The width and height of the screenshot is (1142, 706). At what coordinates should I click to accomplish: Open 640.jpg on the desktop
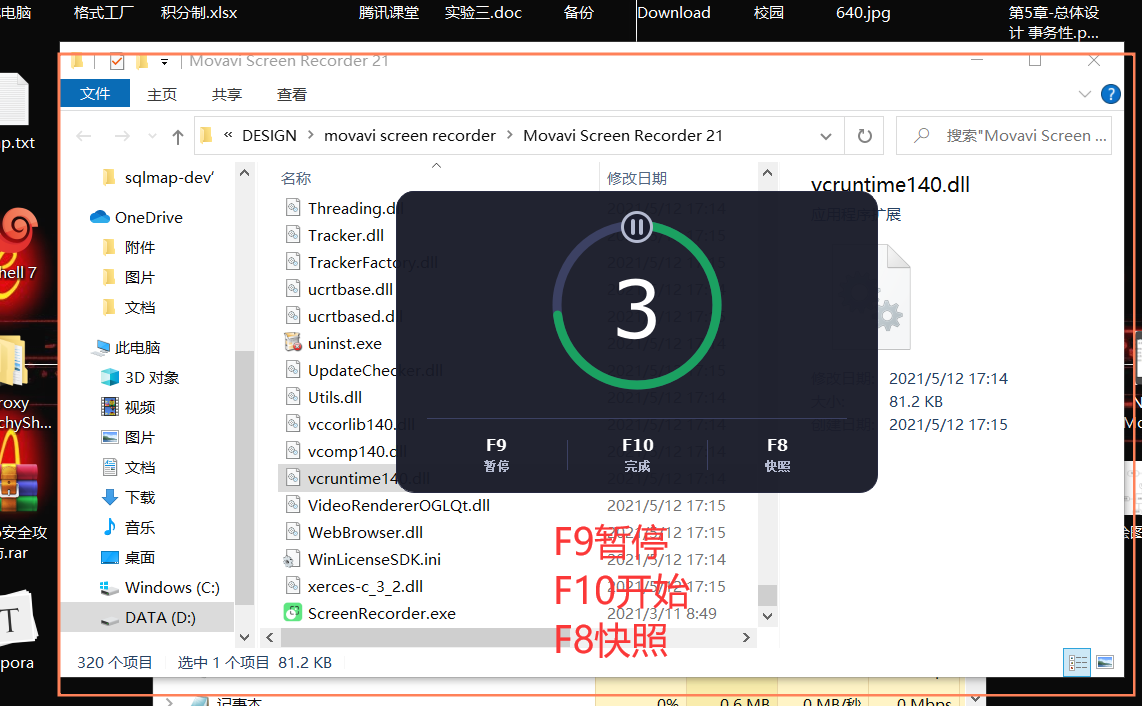pyautogui.click(x=863, y=13)
